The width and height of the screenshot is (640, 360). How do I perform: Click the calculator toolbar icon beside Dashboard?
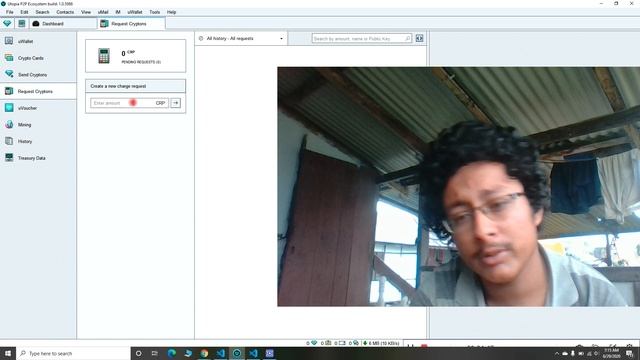(x=22, y=24)
